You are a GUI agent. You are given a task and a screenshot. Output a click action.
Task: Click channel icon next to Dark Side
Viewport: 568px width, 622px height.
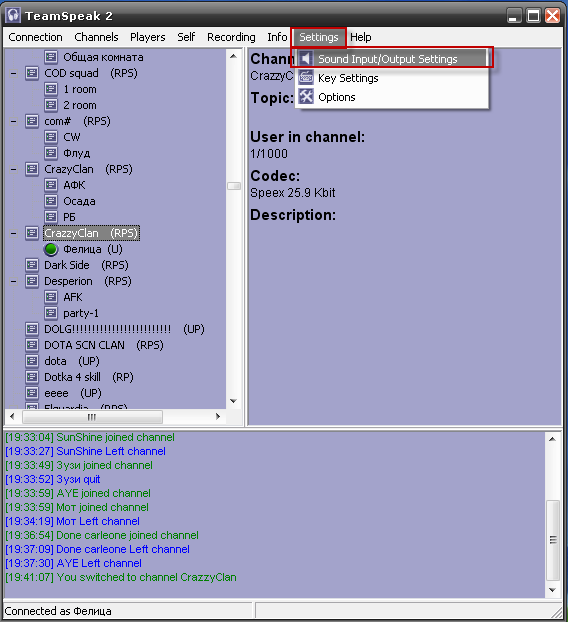tap(32, 265)
